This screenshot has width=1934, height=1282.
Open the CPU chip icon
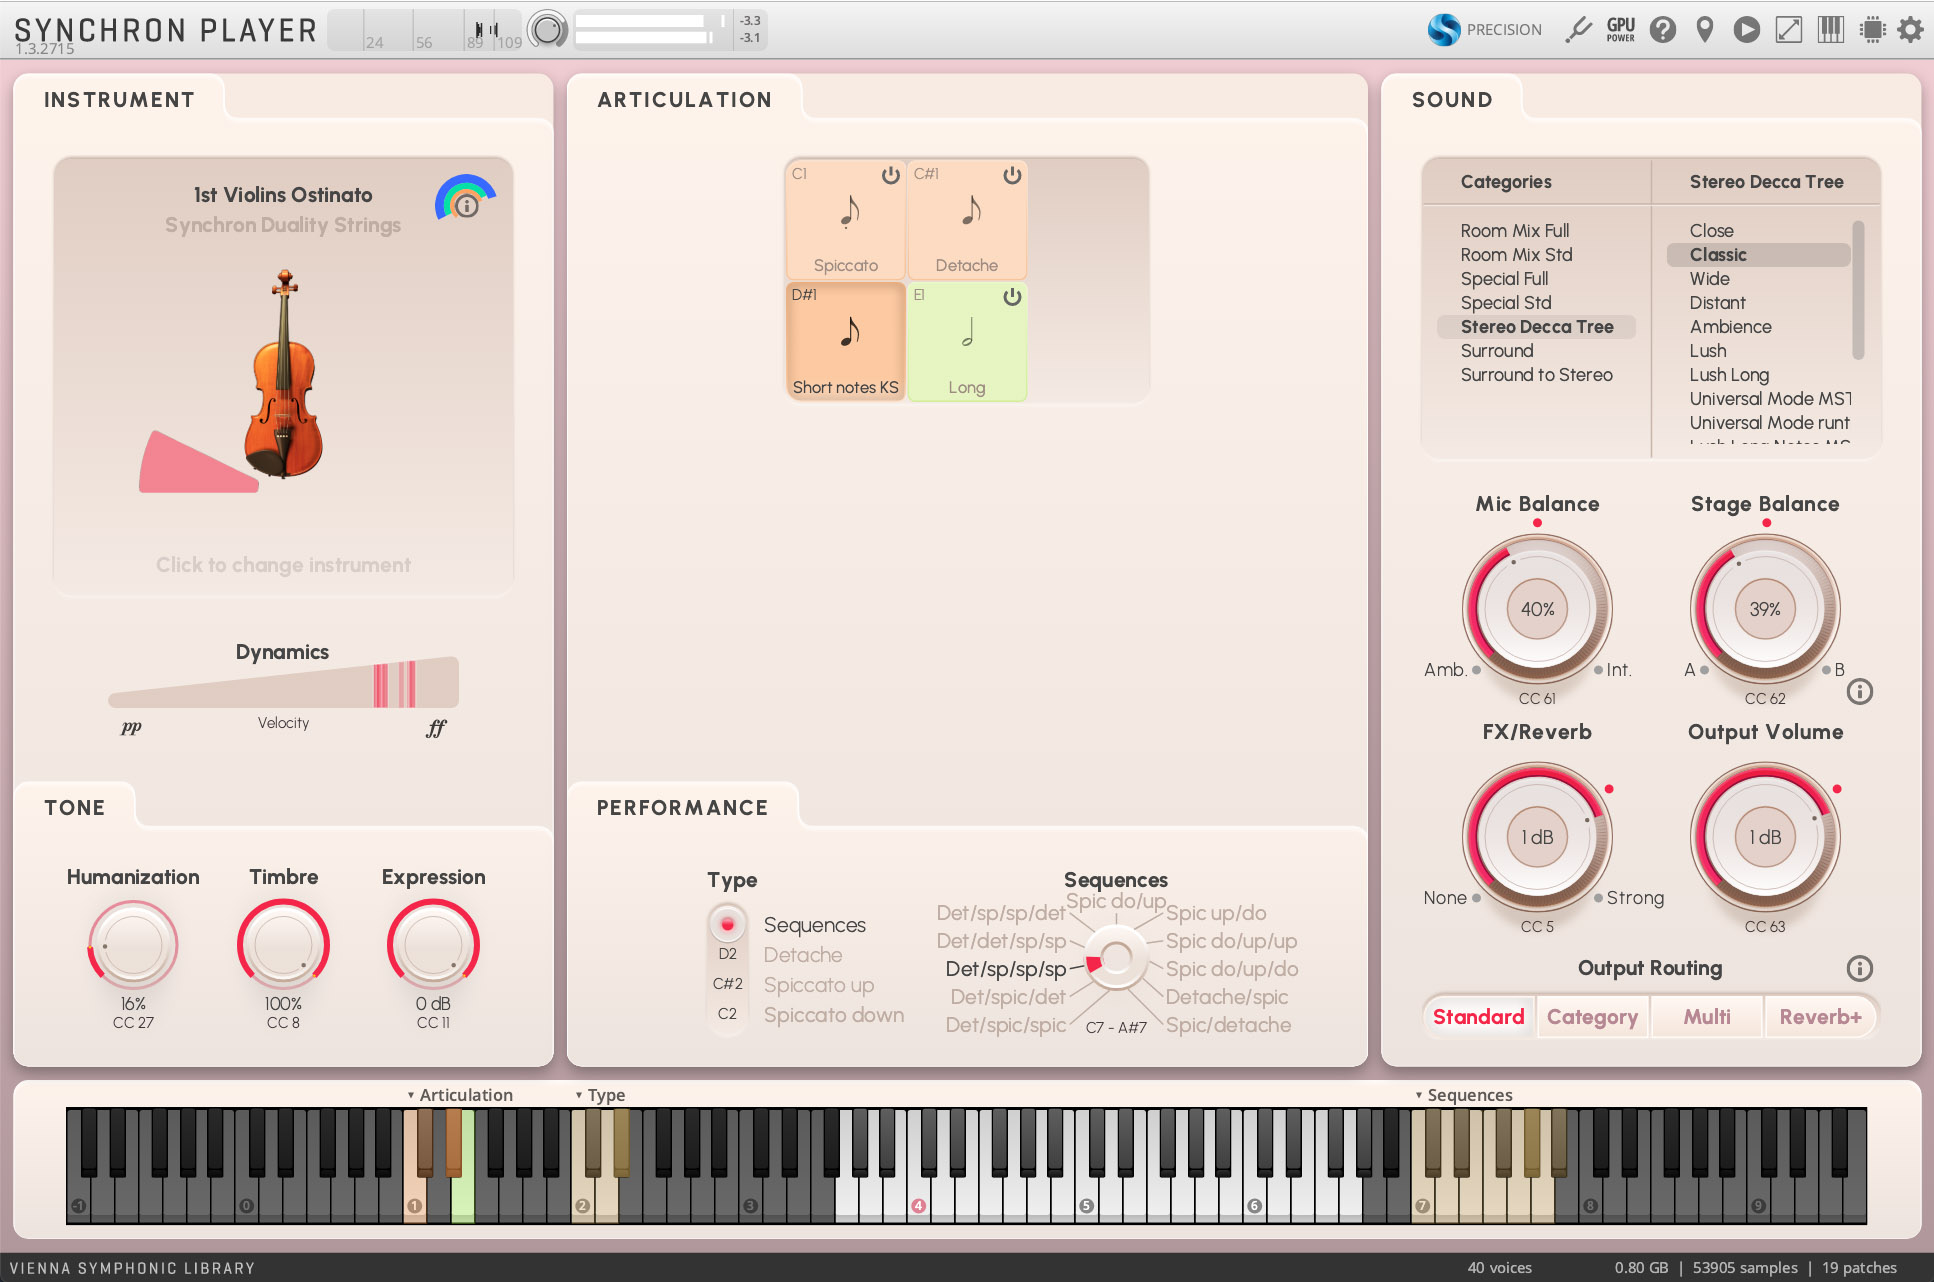tap(1872, 30)
